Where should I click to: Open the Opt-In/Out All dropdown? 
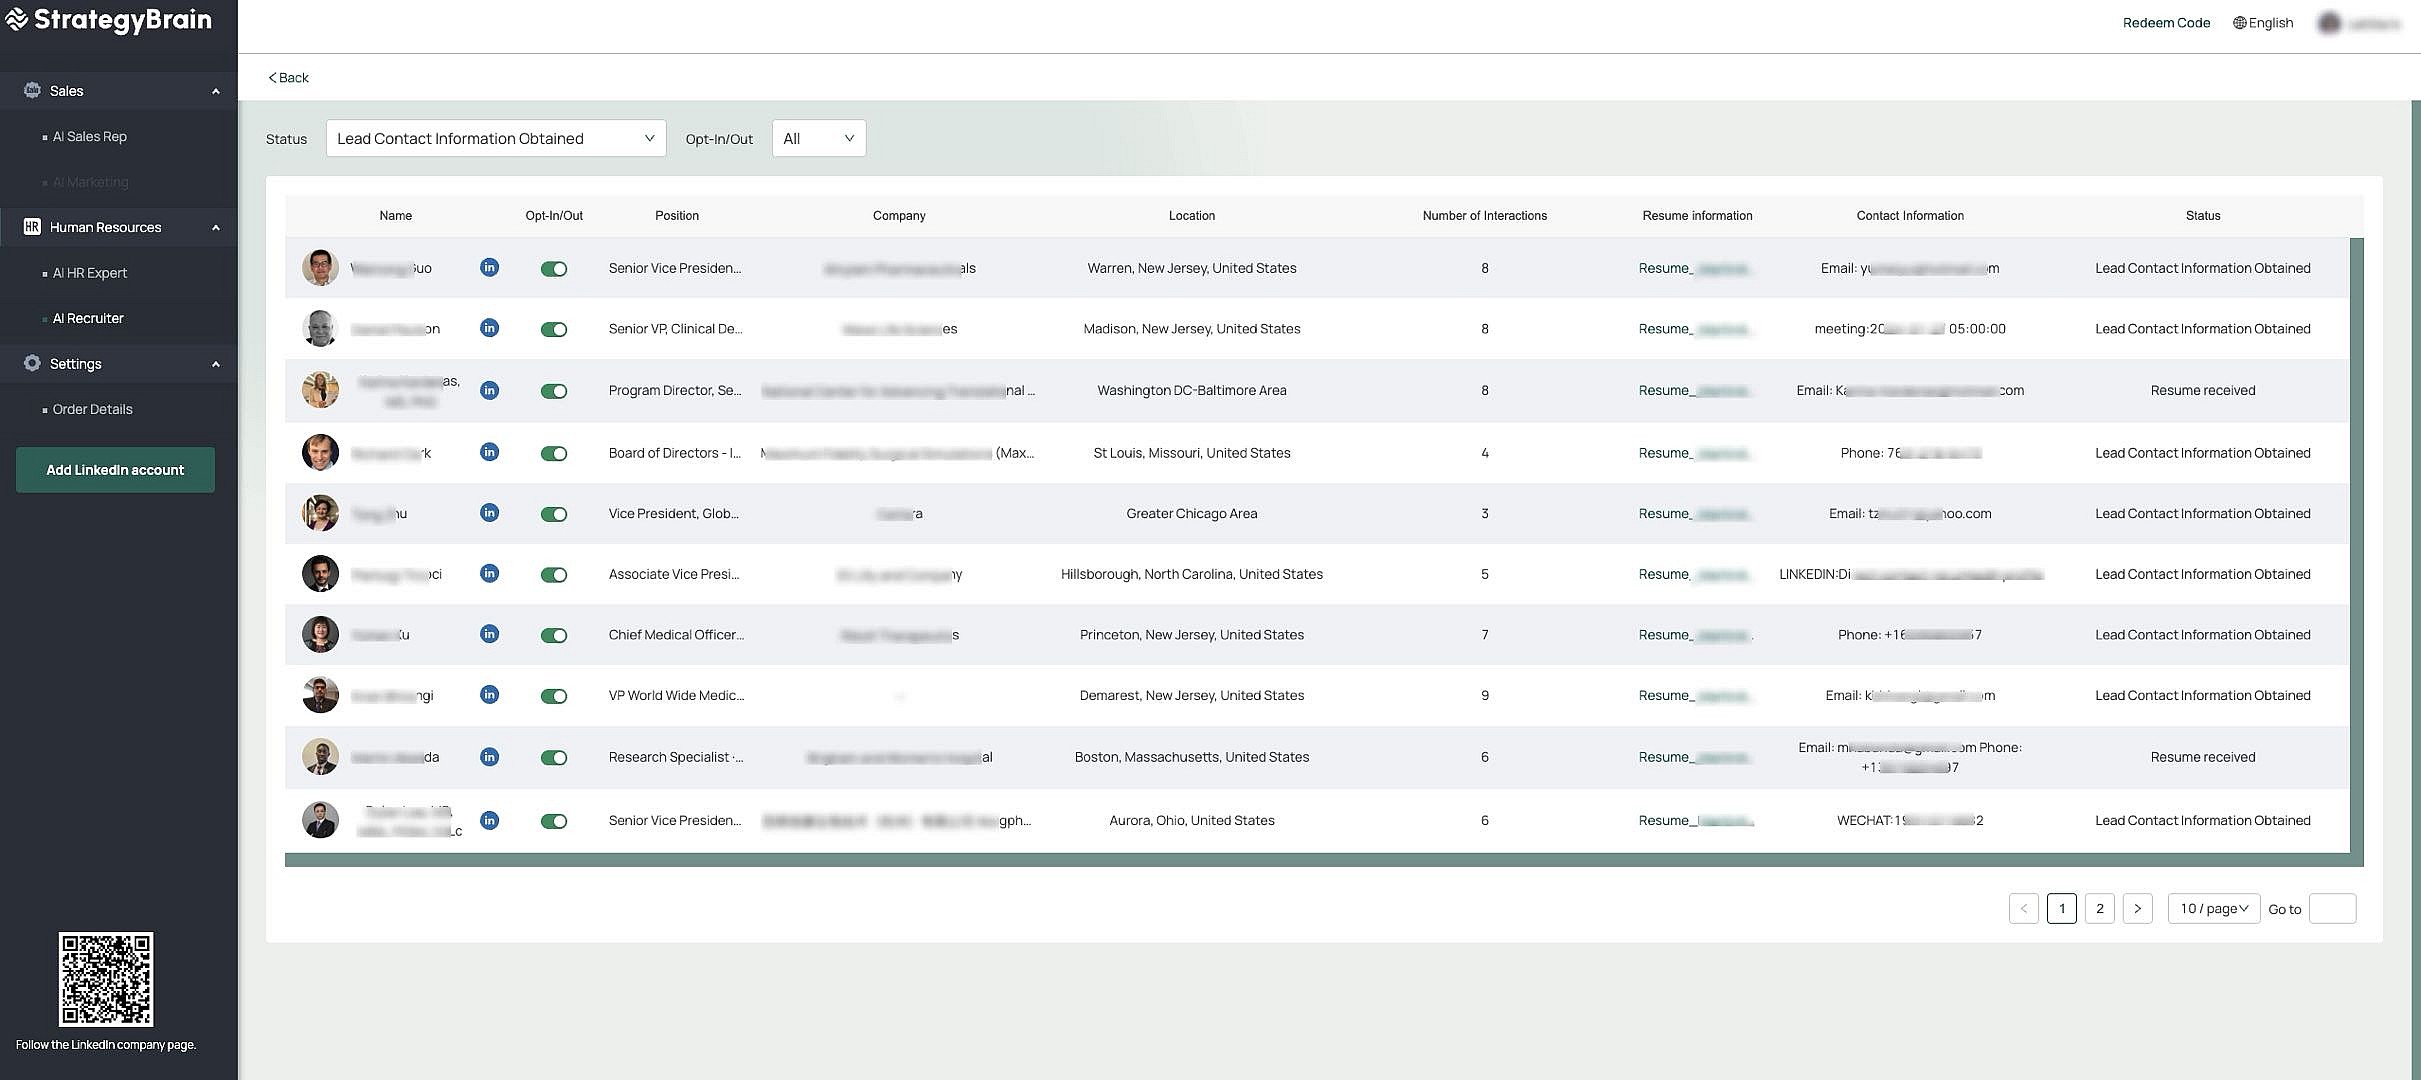pos(818,138)
